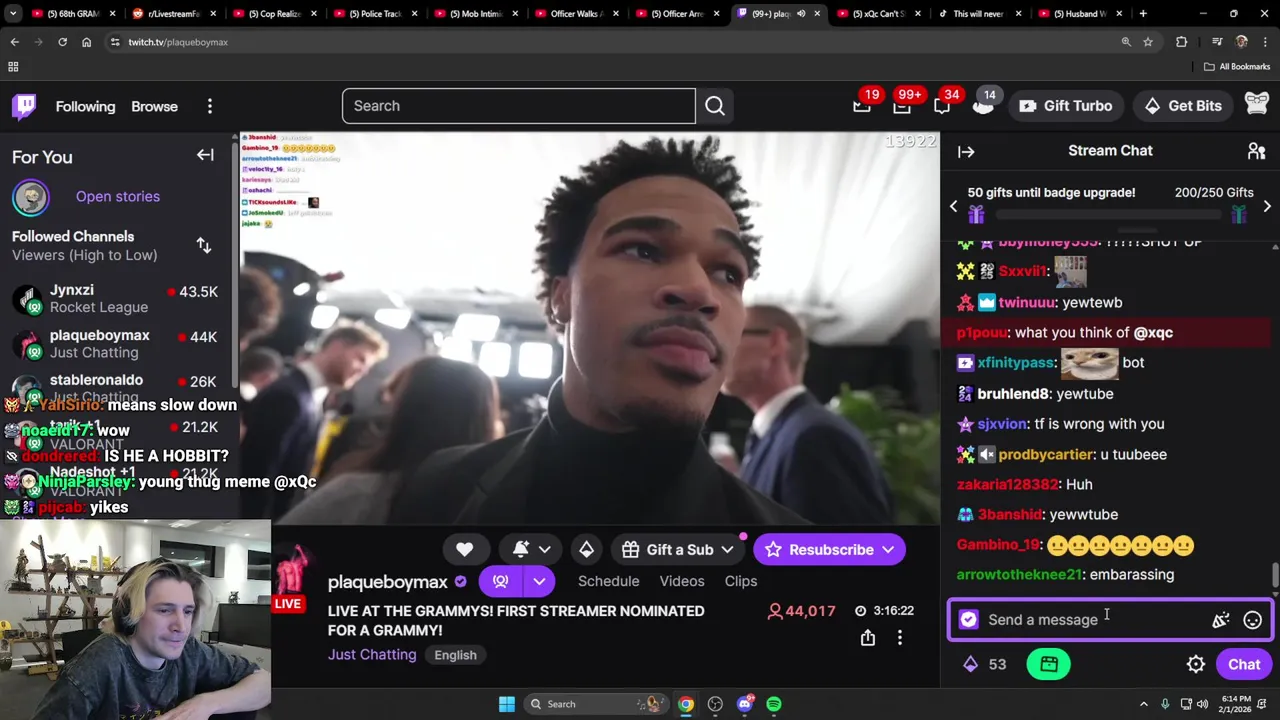Submit search with the magnifier button
Viewport: 1280px width, 720px height.
pos(715,106)
